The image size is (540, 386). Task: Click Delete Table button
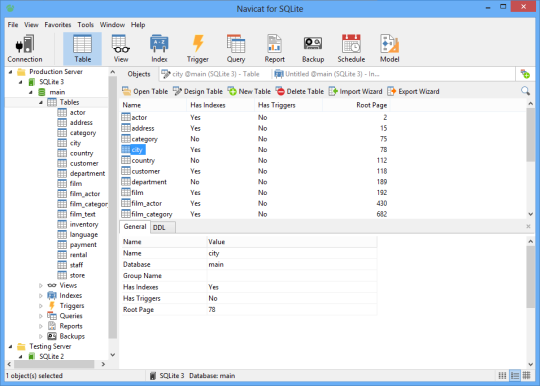coord(300,91)
